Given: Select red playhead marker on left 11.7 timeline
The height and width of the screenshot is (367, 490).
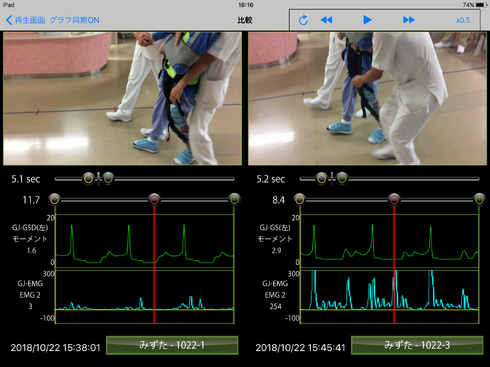Looking at the screenshot, I should (154, 200).
